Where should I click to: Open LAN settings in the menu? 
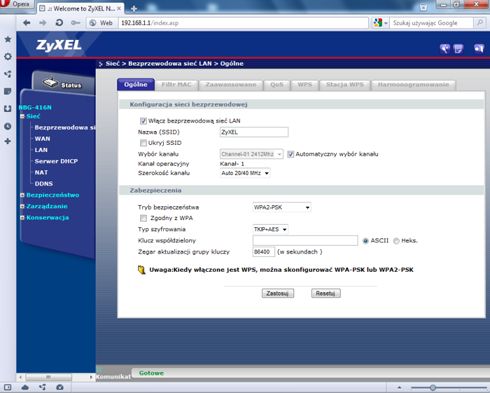(x=41, y=150)
